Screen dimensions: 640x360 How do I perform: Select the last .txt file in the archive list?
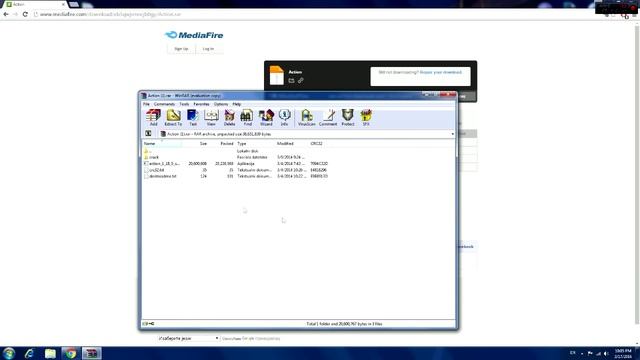[x=236, y=176]
